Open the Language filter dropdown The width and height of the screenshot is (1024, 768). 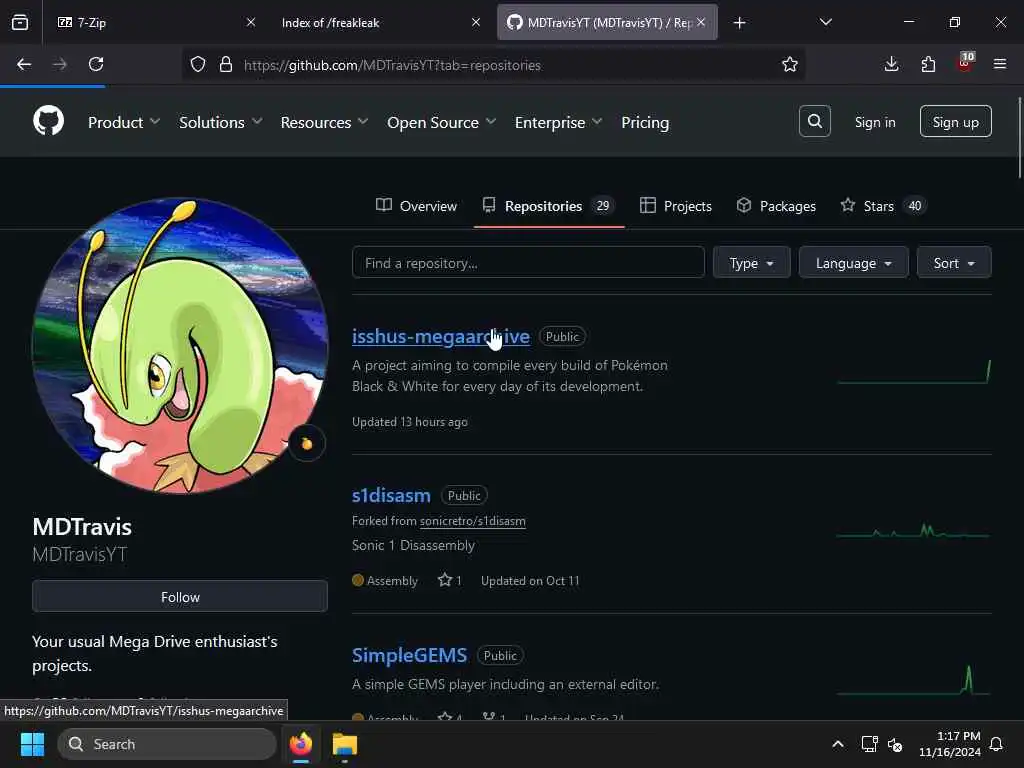click(x=854, y=263)
